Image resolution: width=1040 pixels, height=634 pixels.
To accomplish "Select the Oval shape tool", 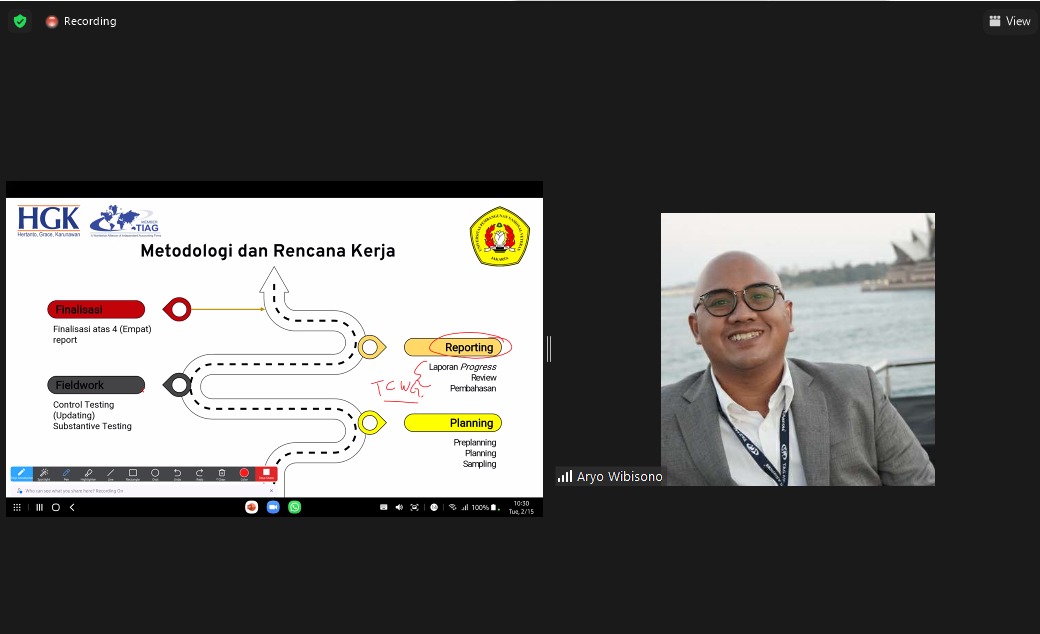I will [155, 474].
